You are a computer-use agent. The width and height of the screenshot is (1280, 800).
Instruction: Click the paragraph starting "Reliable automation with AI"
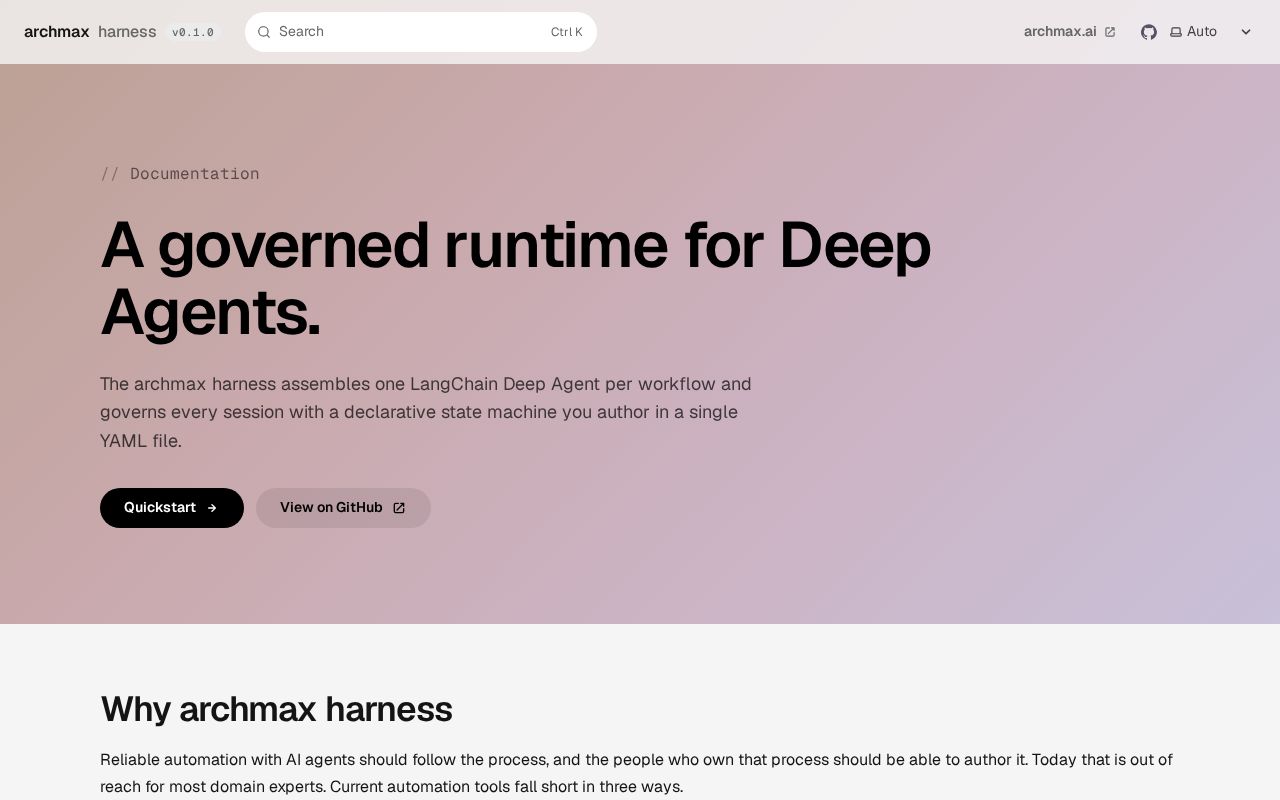[x=636, y=773]
